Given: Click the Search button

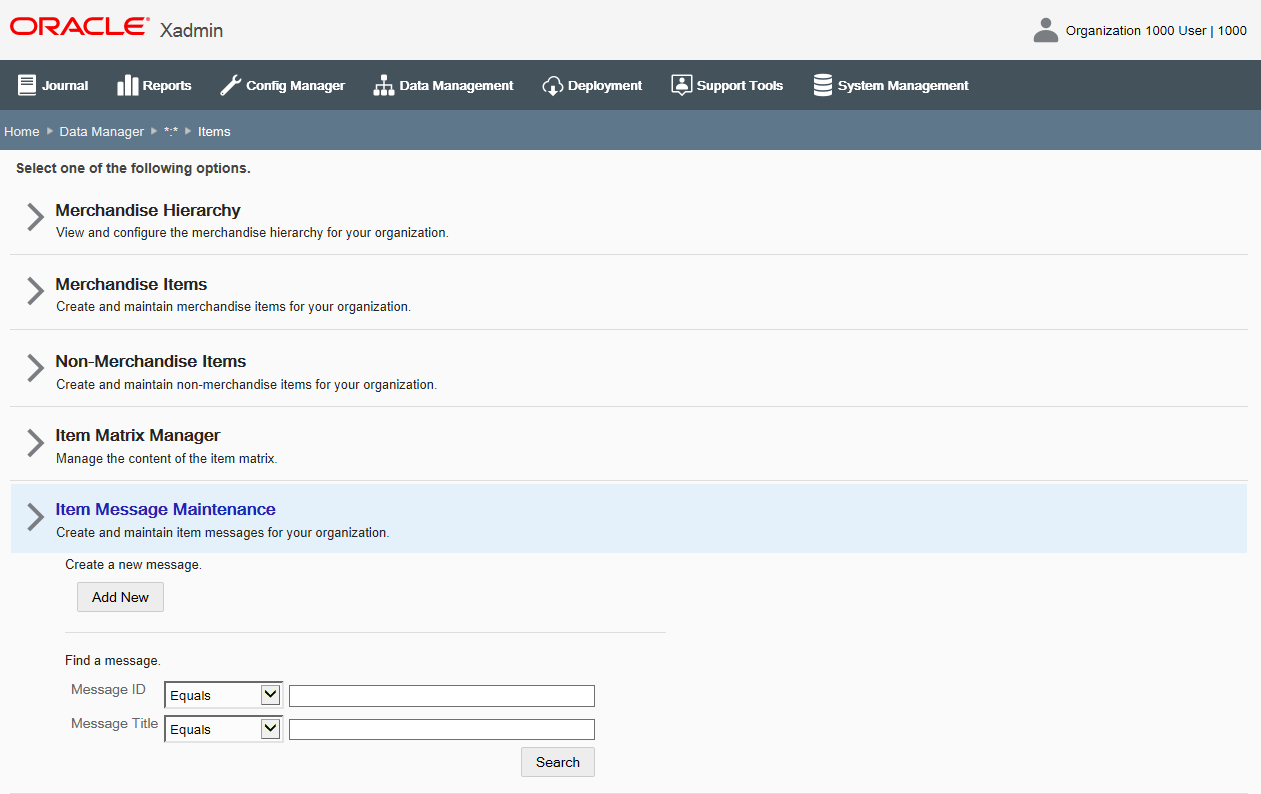Looking at the screenshot, I should pyautogui.click(x=558, y=762).
